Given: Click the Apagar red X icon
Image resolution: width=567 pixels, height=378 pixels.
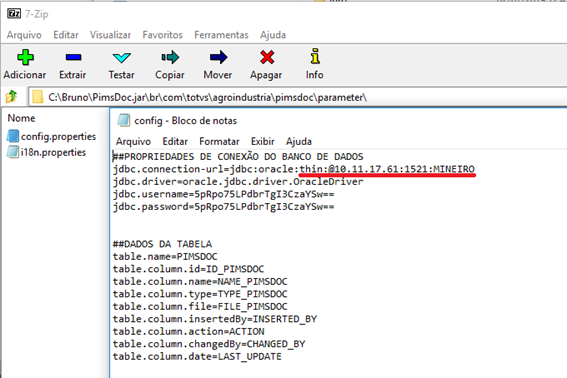Looking at the screenshot, I should (x=267, y=57).
